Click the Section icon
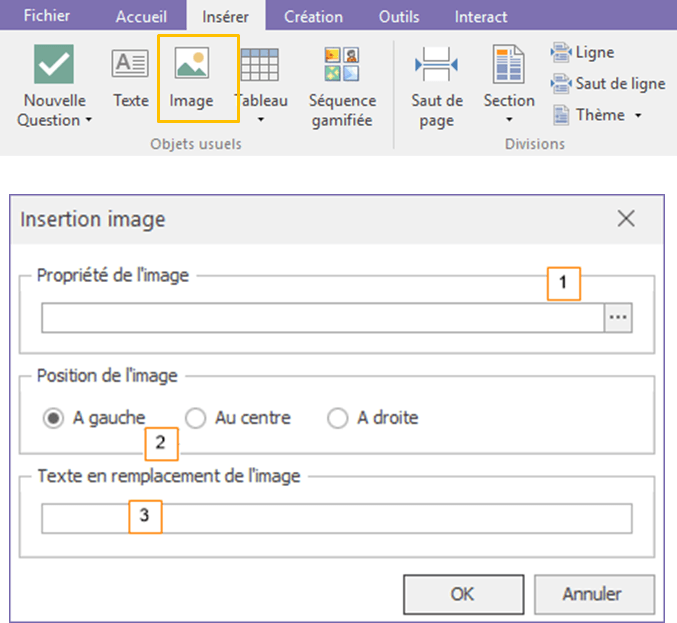The image size is (677, 623). click(509, 64)
